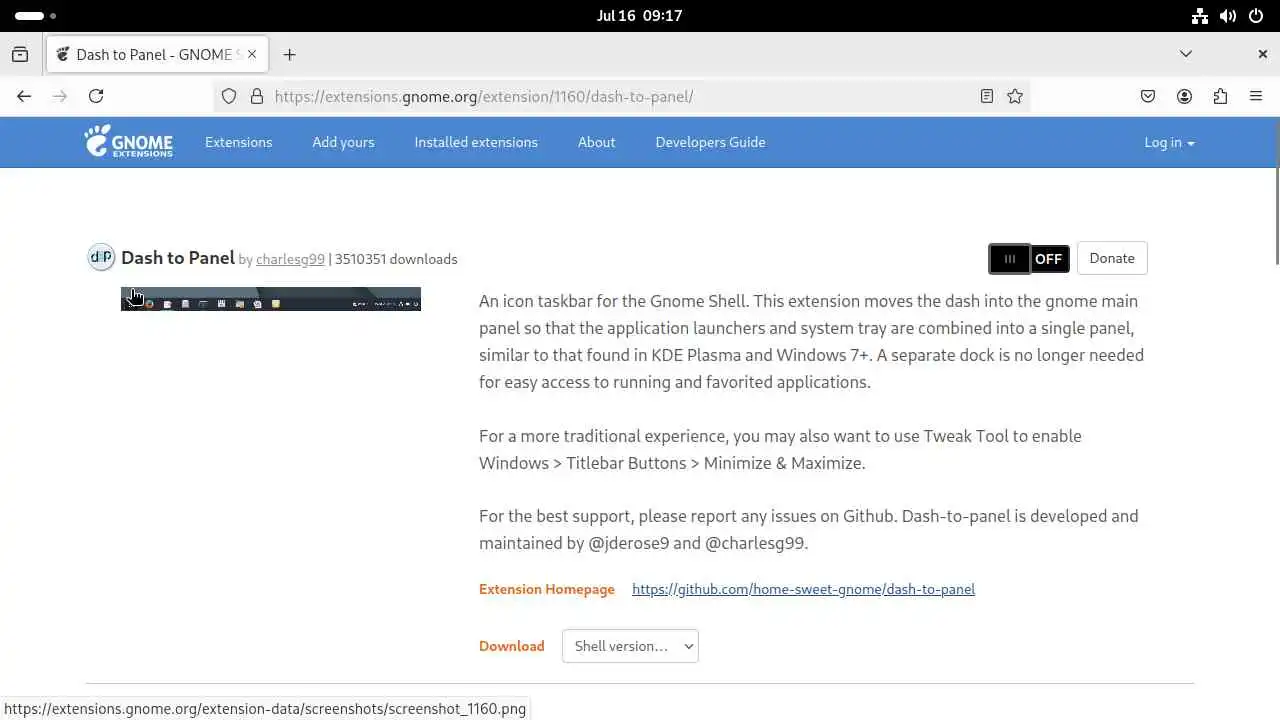Bookmark this page with the star icon
This screenshot has width=1280, height=720.
pyautogui.click(x=1015, y=96)
